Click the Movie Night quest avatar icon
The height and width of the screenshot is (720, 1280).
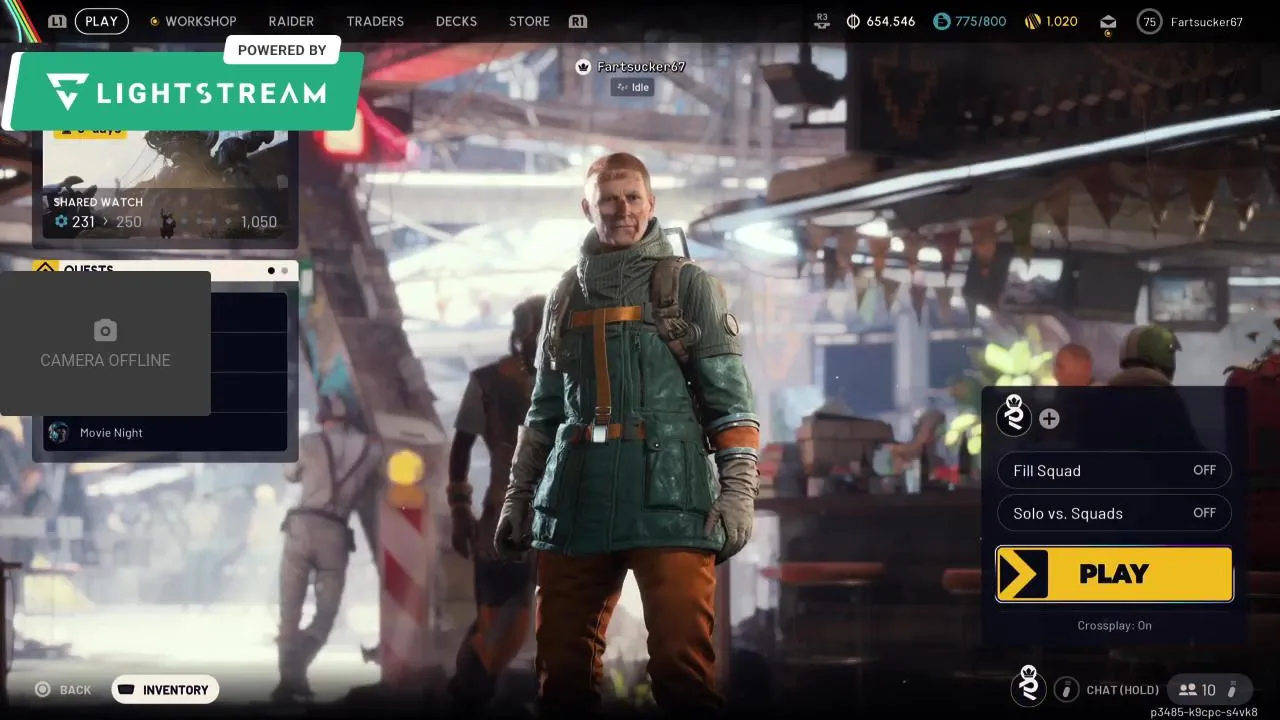(59, 432)
